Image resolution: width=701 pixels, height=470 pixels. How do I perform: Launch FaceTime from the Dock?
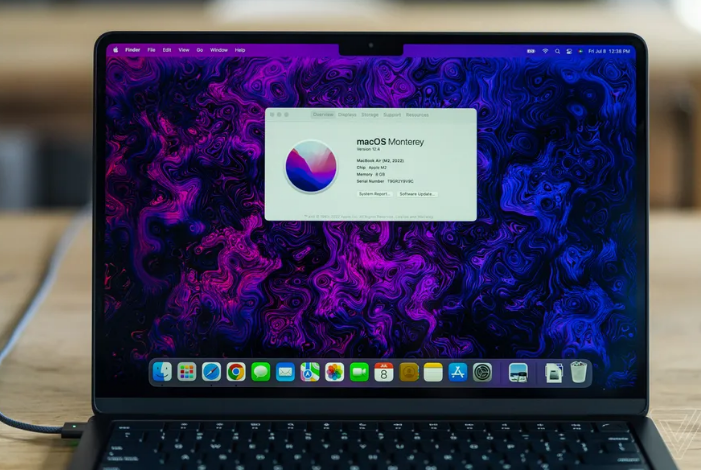359,372
